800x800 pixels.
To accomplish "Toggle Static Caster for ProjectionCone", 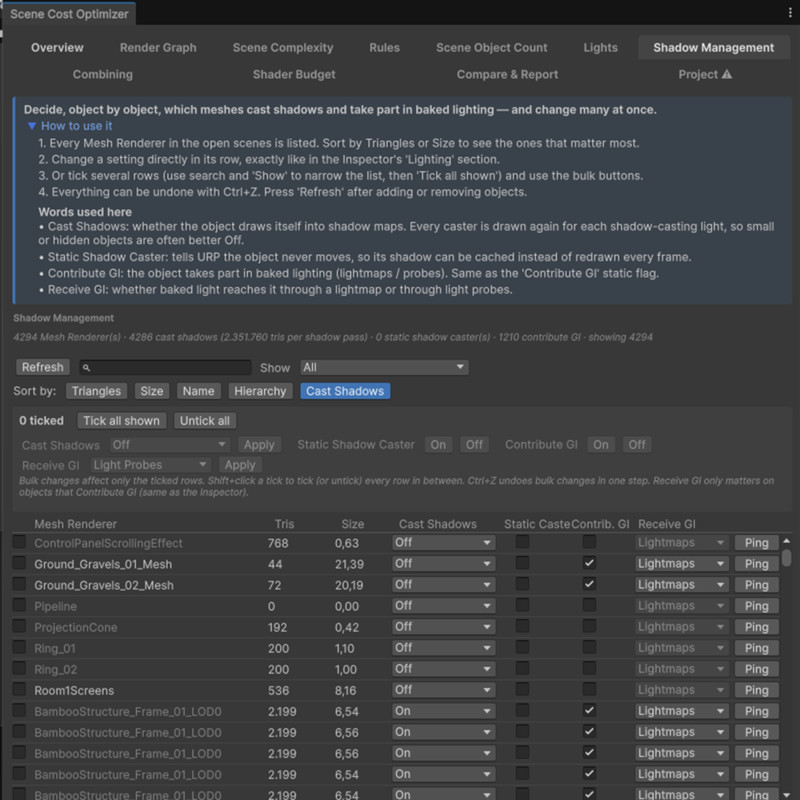I will [522, 626].
